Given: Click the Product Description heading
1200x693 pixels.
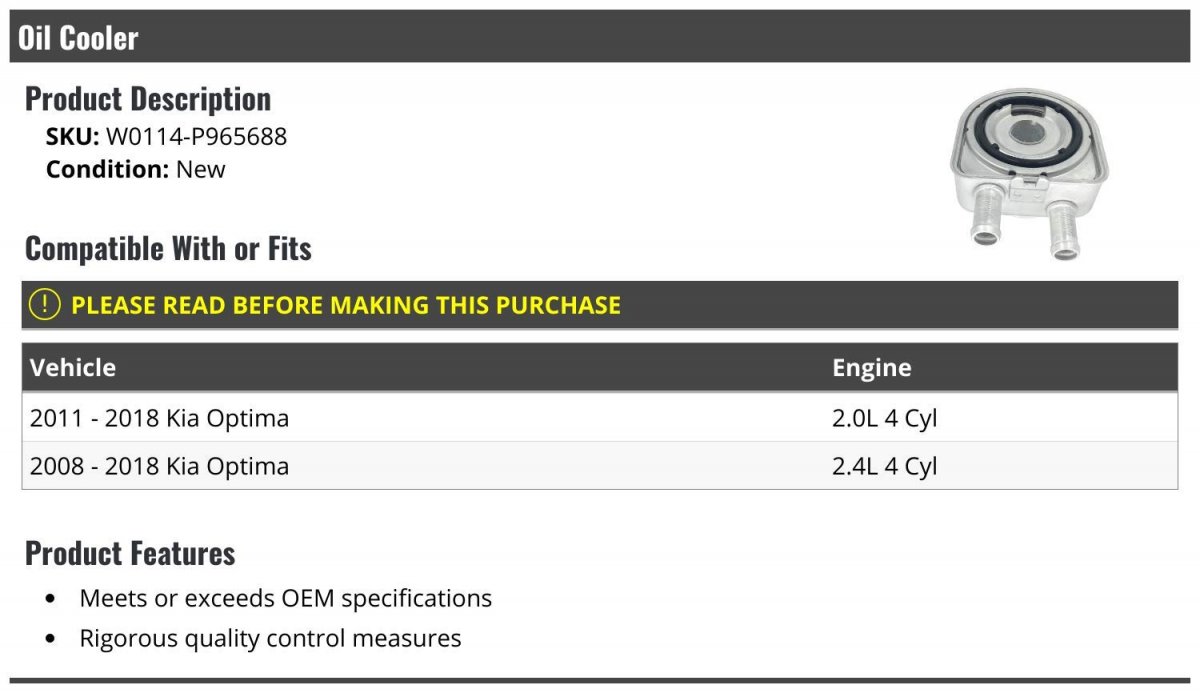Looking at the screenshot, I should click(x=148, y=99).
